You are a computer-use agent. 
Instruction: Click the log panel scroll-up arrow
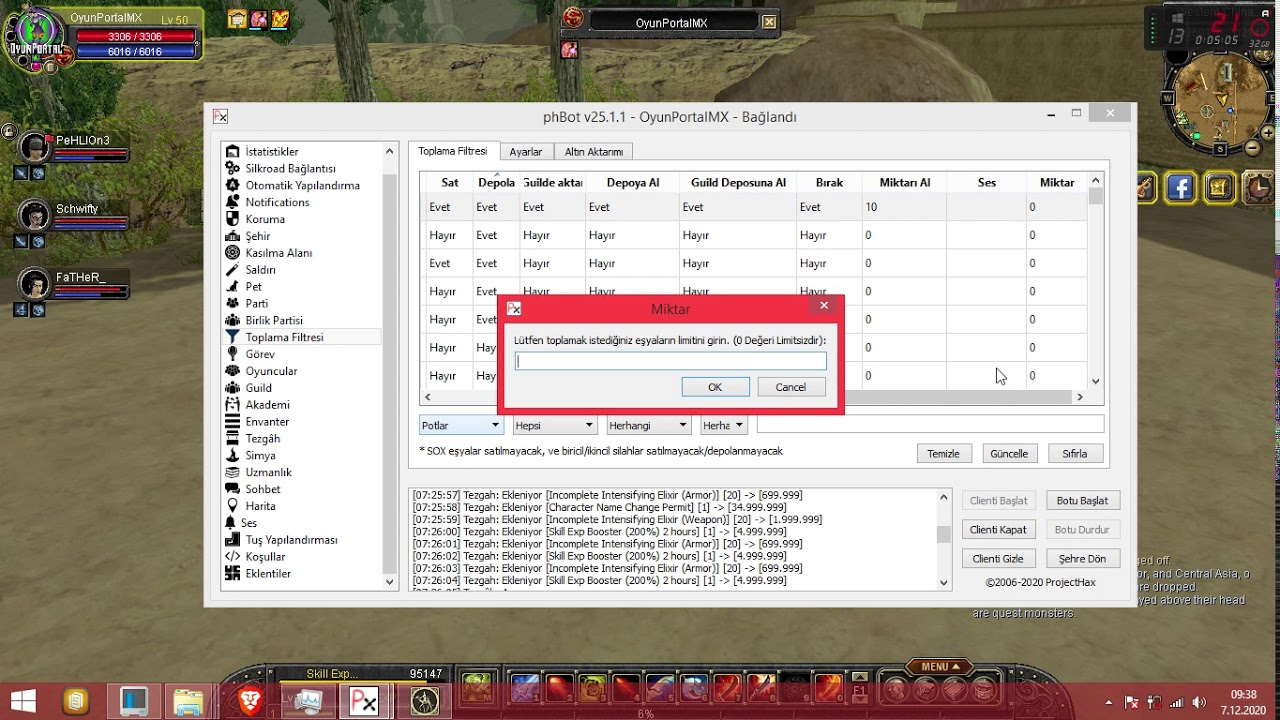point(943,497)
